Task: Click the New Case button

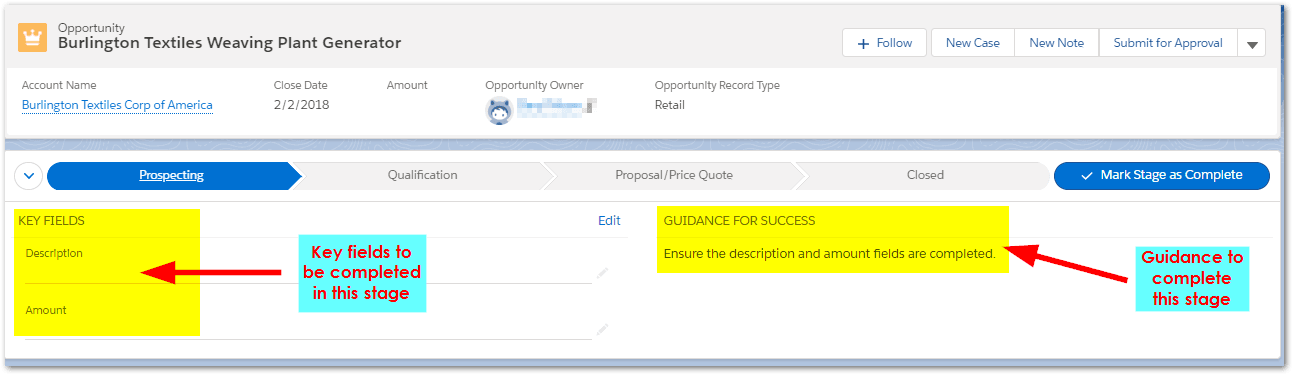Action: (973, 43)
